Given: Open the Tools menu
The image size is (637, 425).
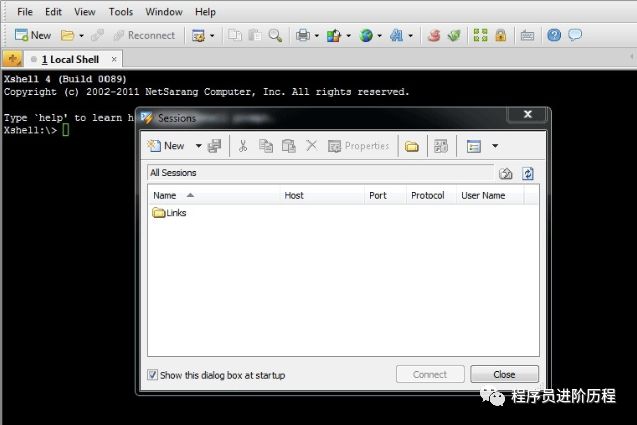Looking at the screenshot, I should 121,12.
